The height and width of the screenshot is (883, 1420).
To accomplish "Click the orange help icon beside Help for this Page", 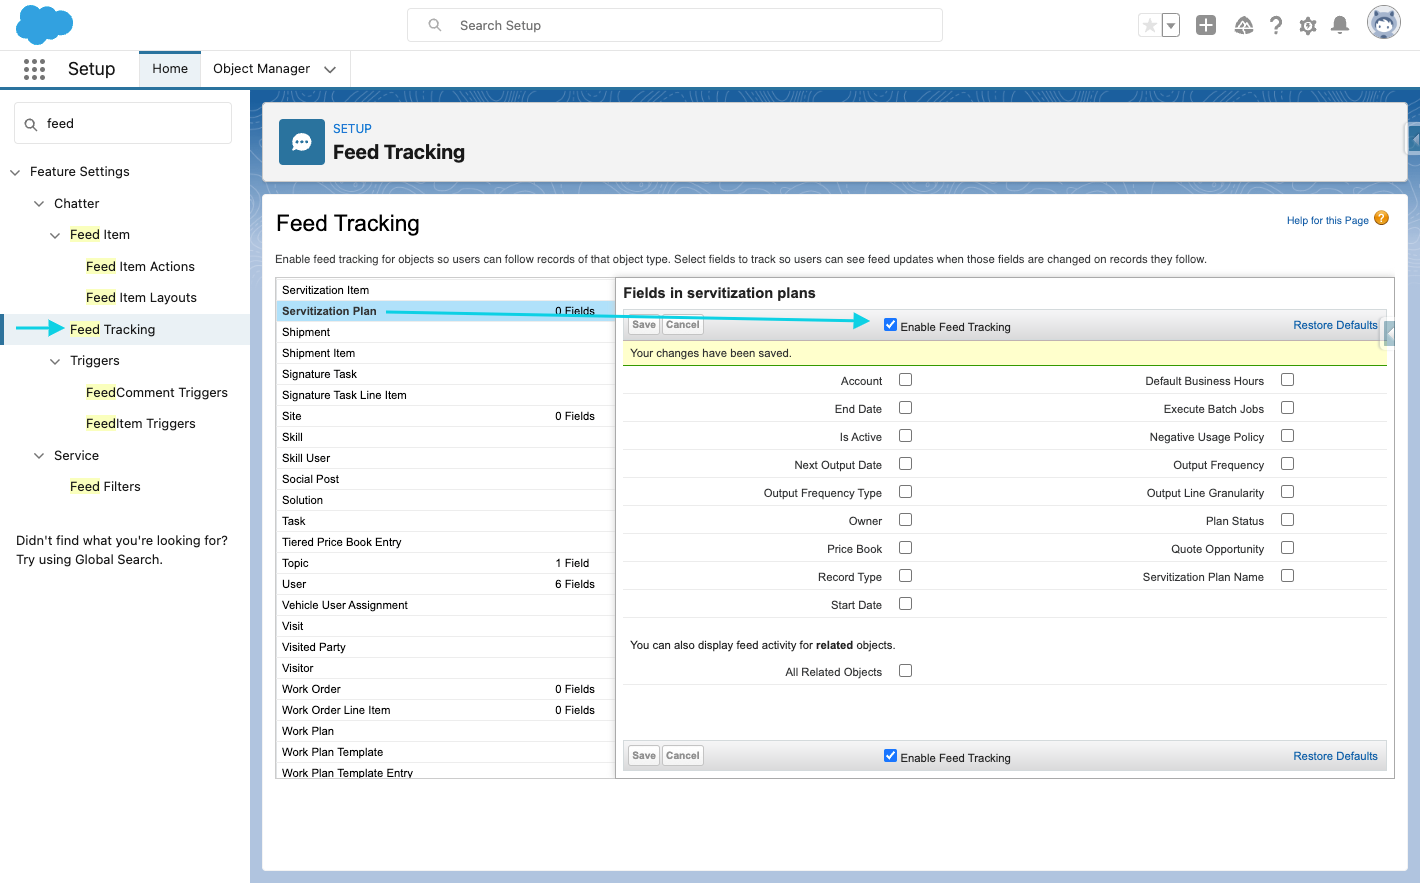I will 1381,218.
